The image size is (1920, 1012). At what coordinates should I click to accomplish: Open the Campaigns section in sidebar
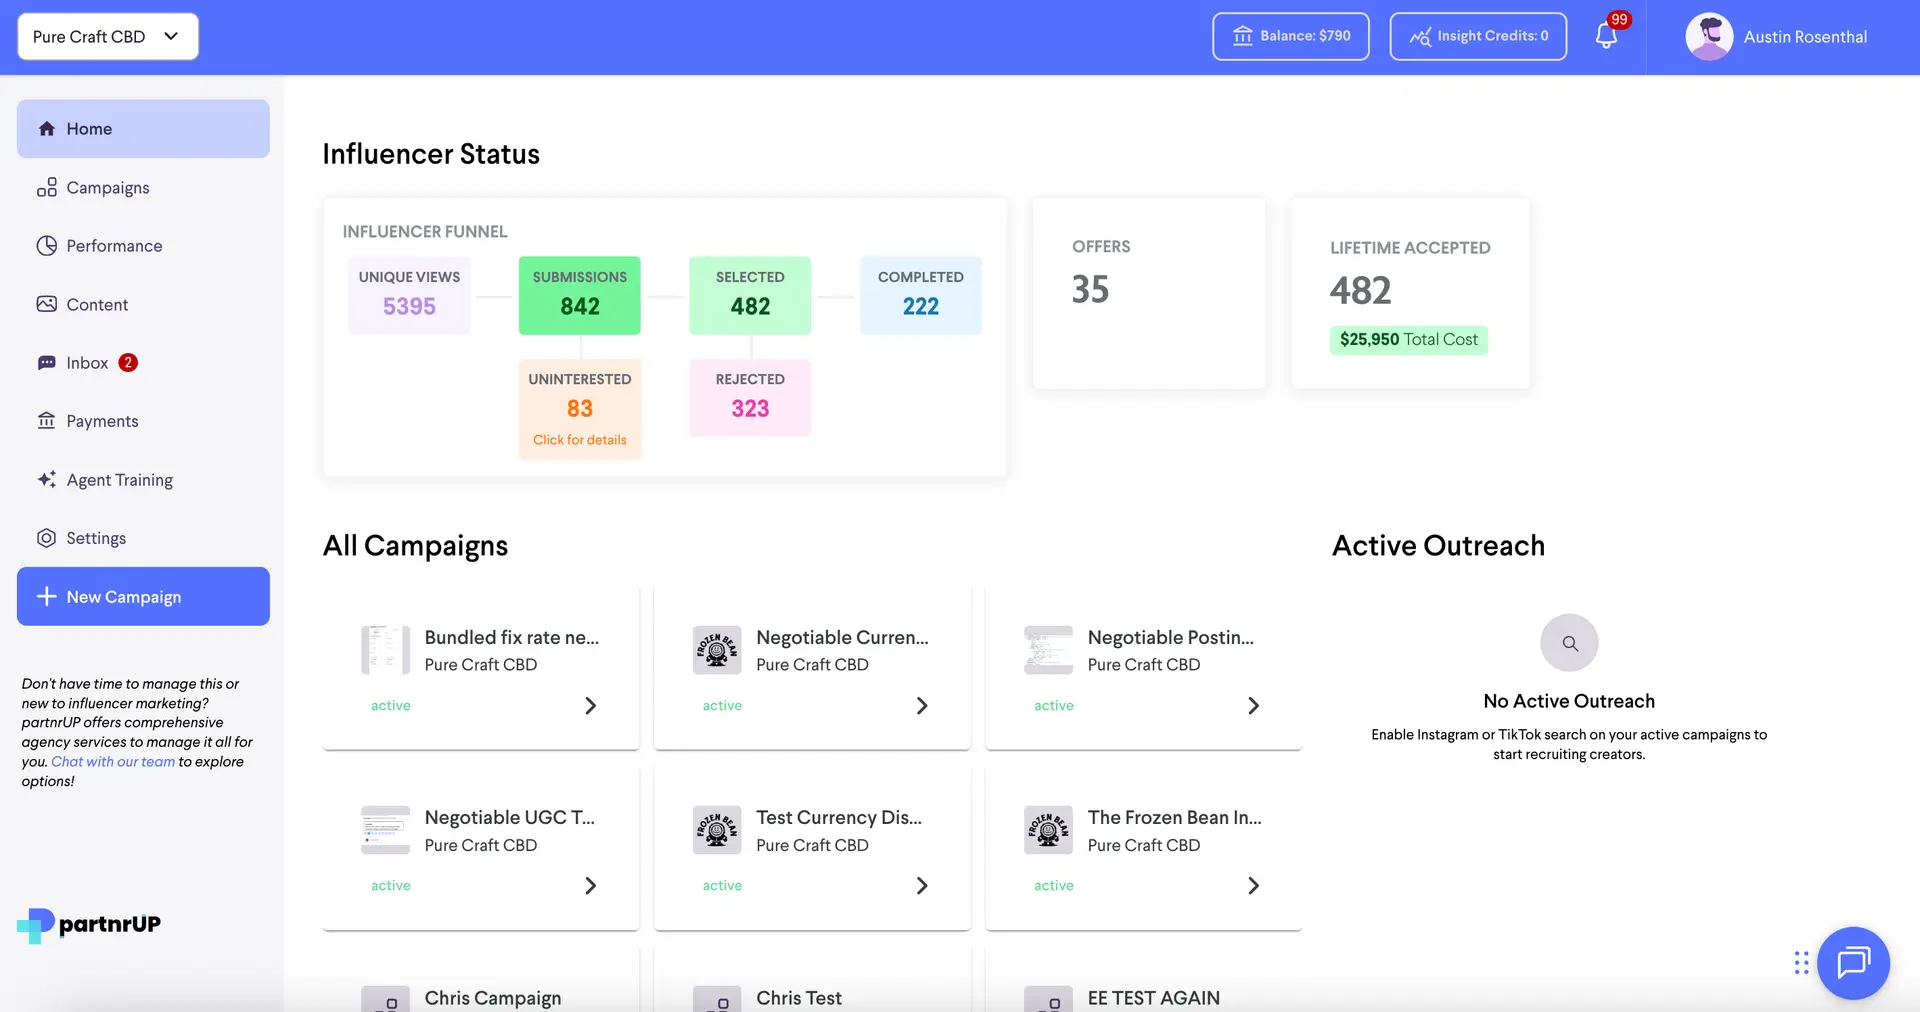pos(107,187)
